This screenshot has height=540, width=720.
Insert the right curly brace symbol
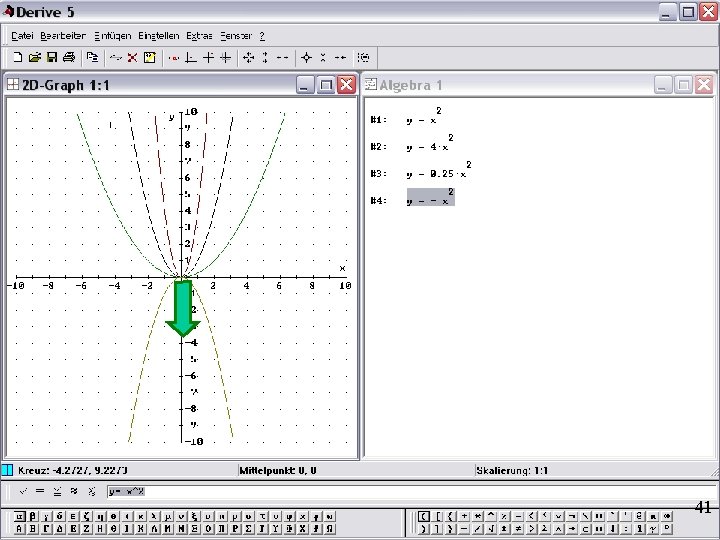[450, 529]
